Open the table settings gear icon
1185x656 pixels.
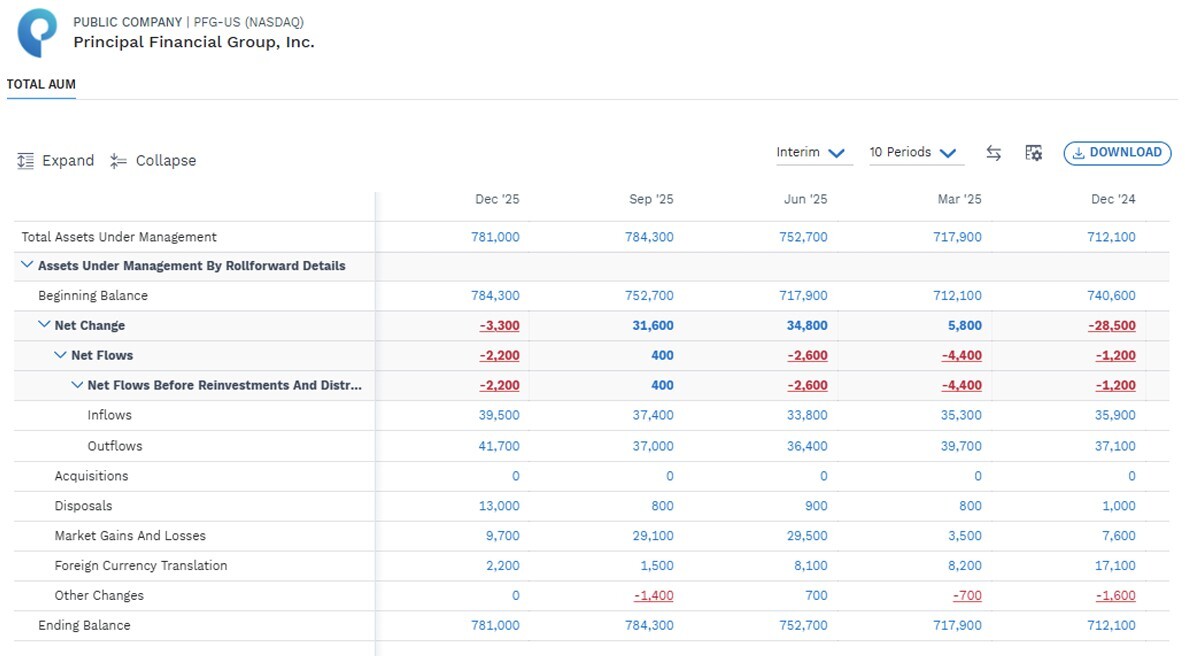pos(1033,153)
